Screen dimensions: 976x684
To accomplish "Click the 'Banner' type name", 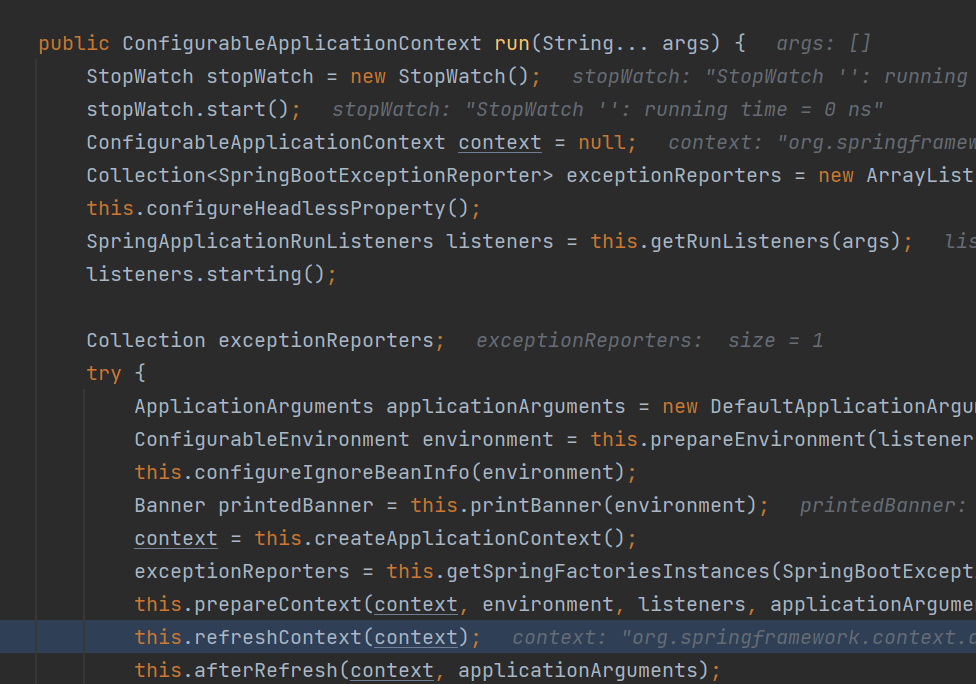I will (x=170, y=505).
